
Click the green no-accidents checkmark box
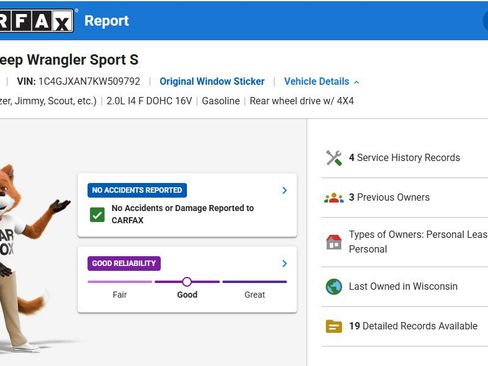pos(97,215)
